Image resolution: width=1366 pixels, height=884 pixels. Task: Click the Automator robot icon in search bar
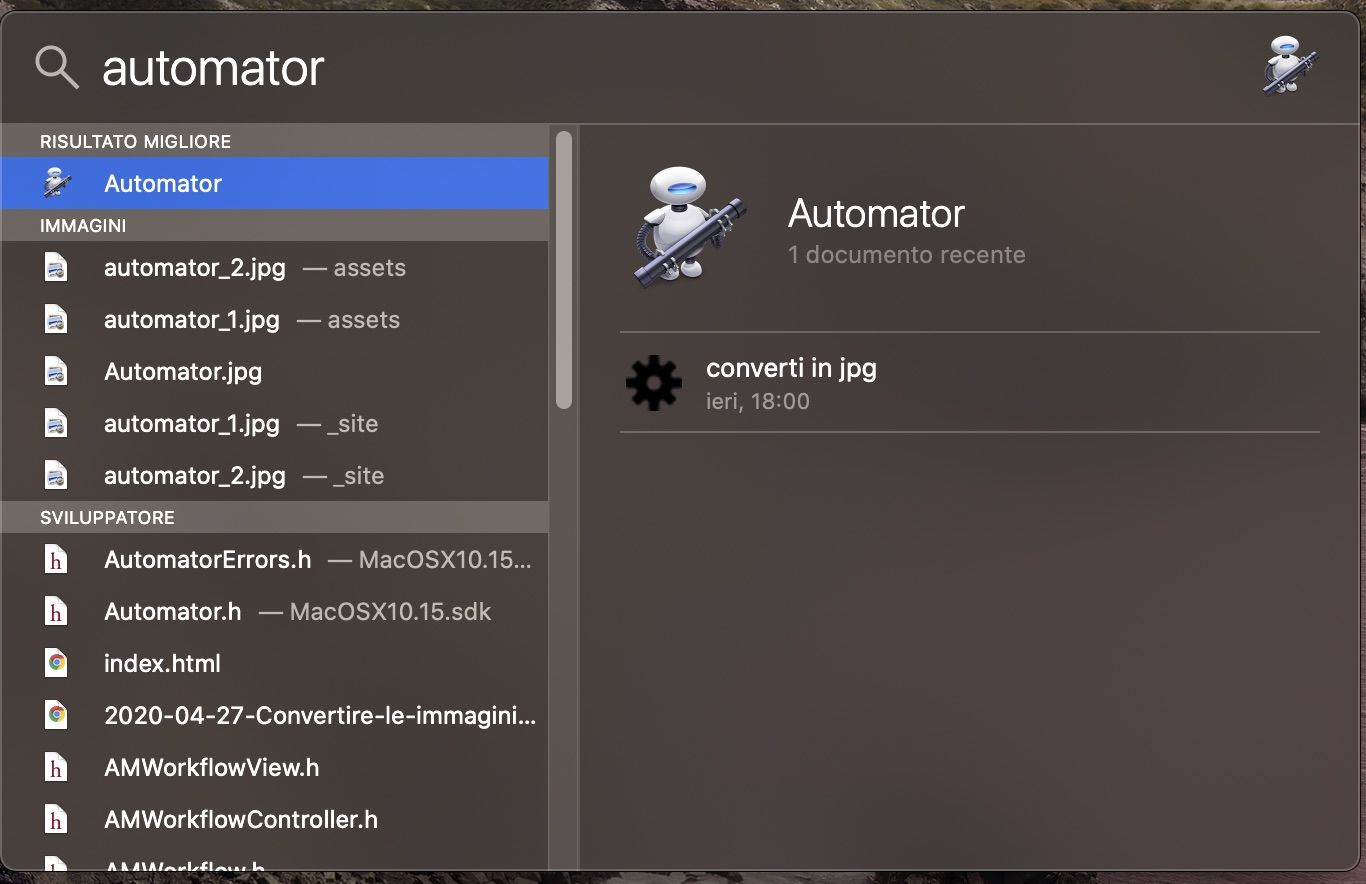point(1289,66)
